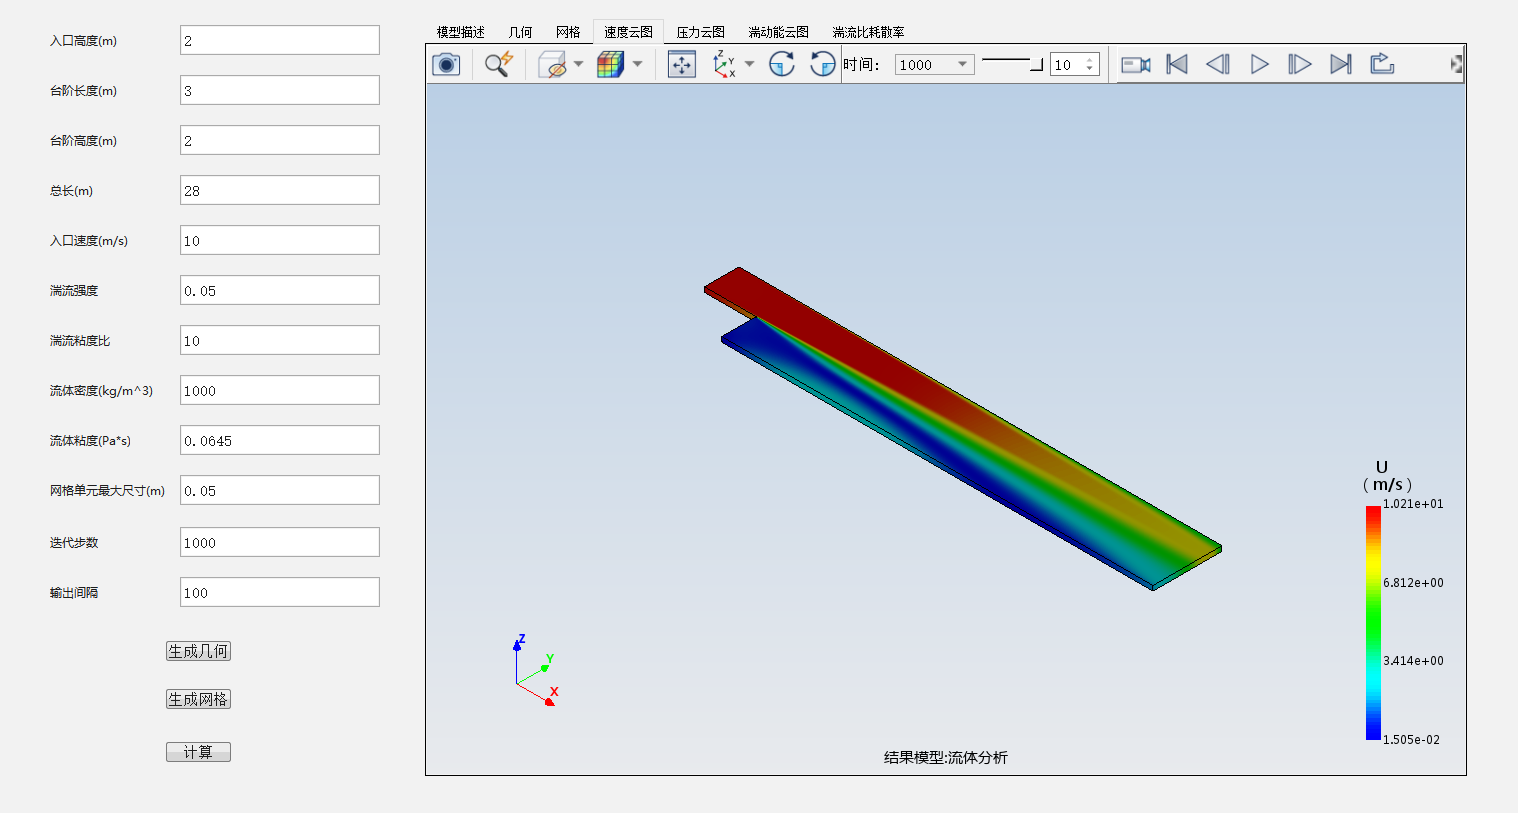Click the 生成几何 button
Screen dimensions: 1518x813
[x=198, y=651]
